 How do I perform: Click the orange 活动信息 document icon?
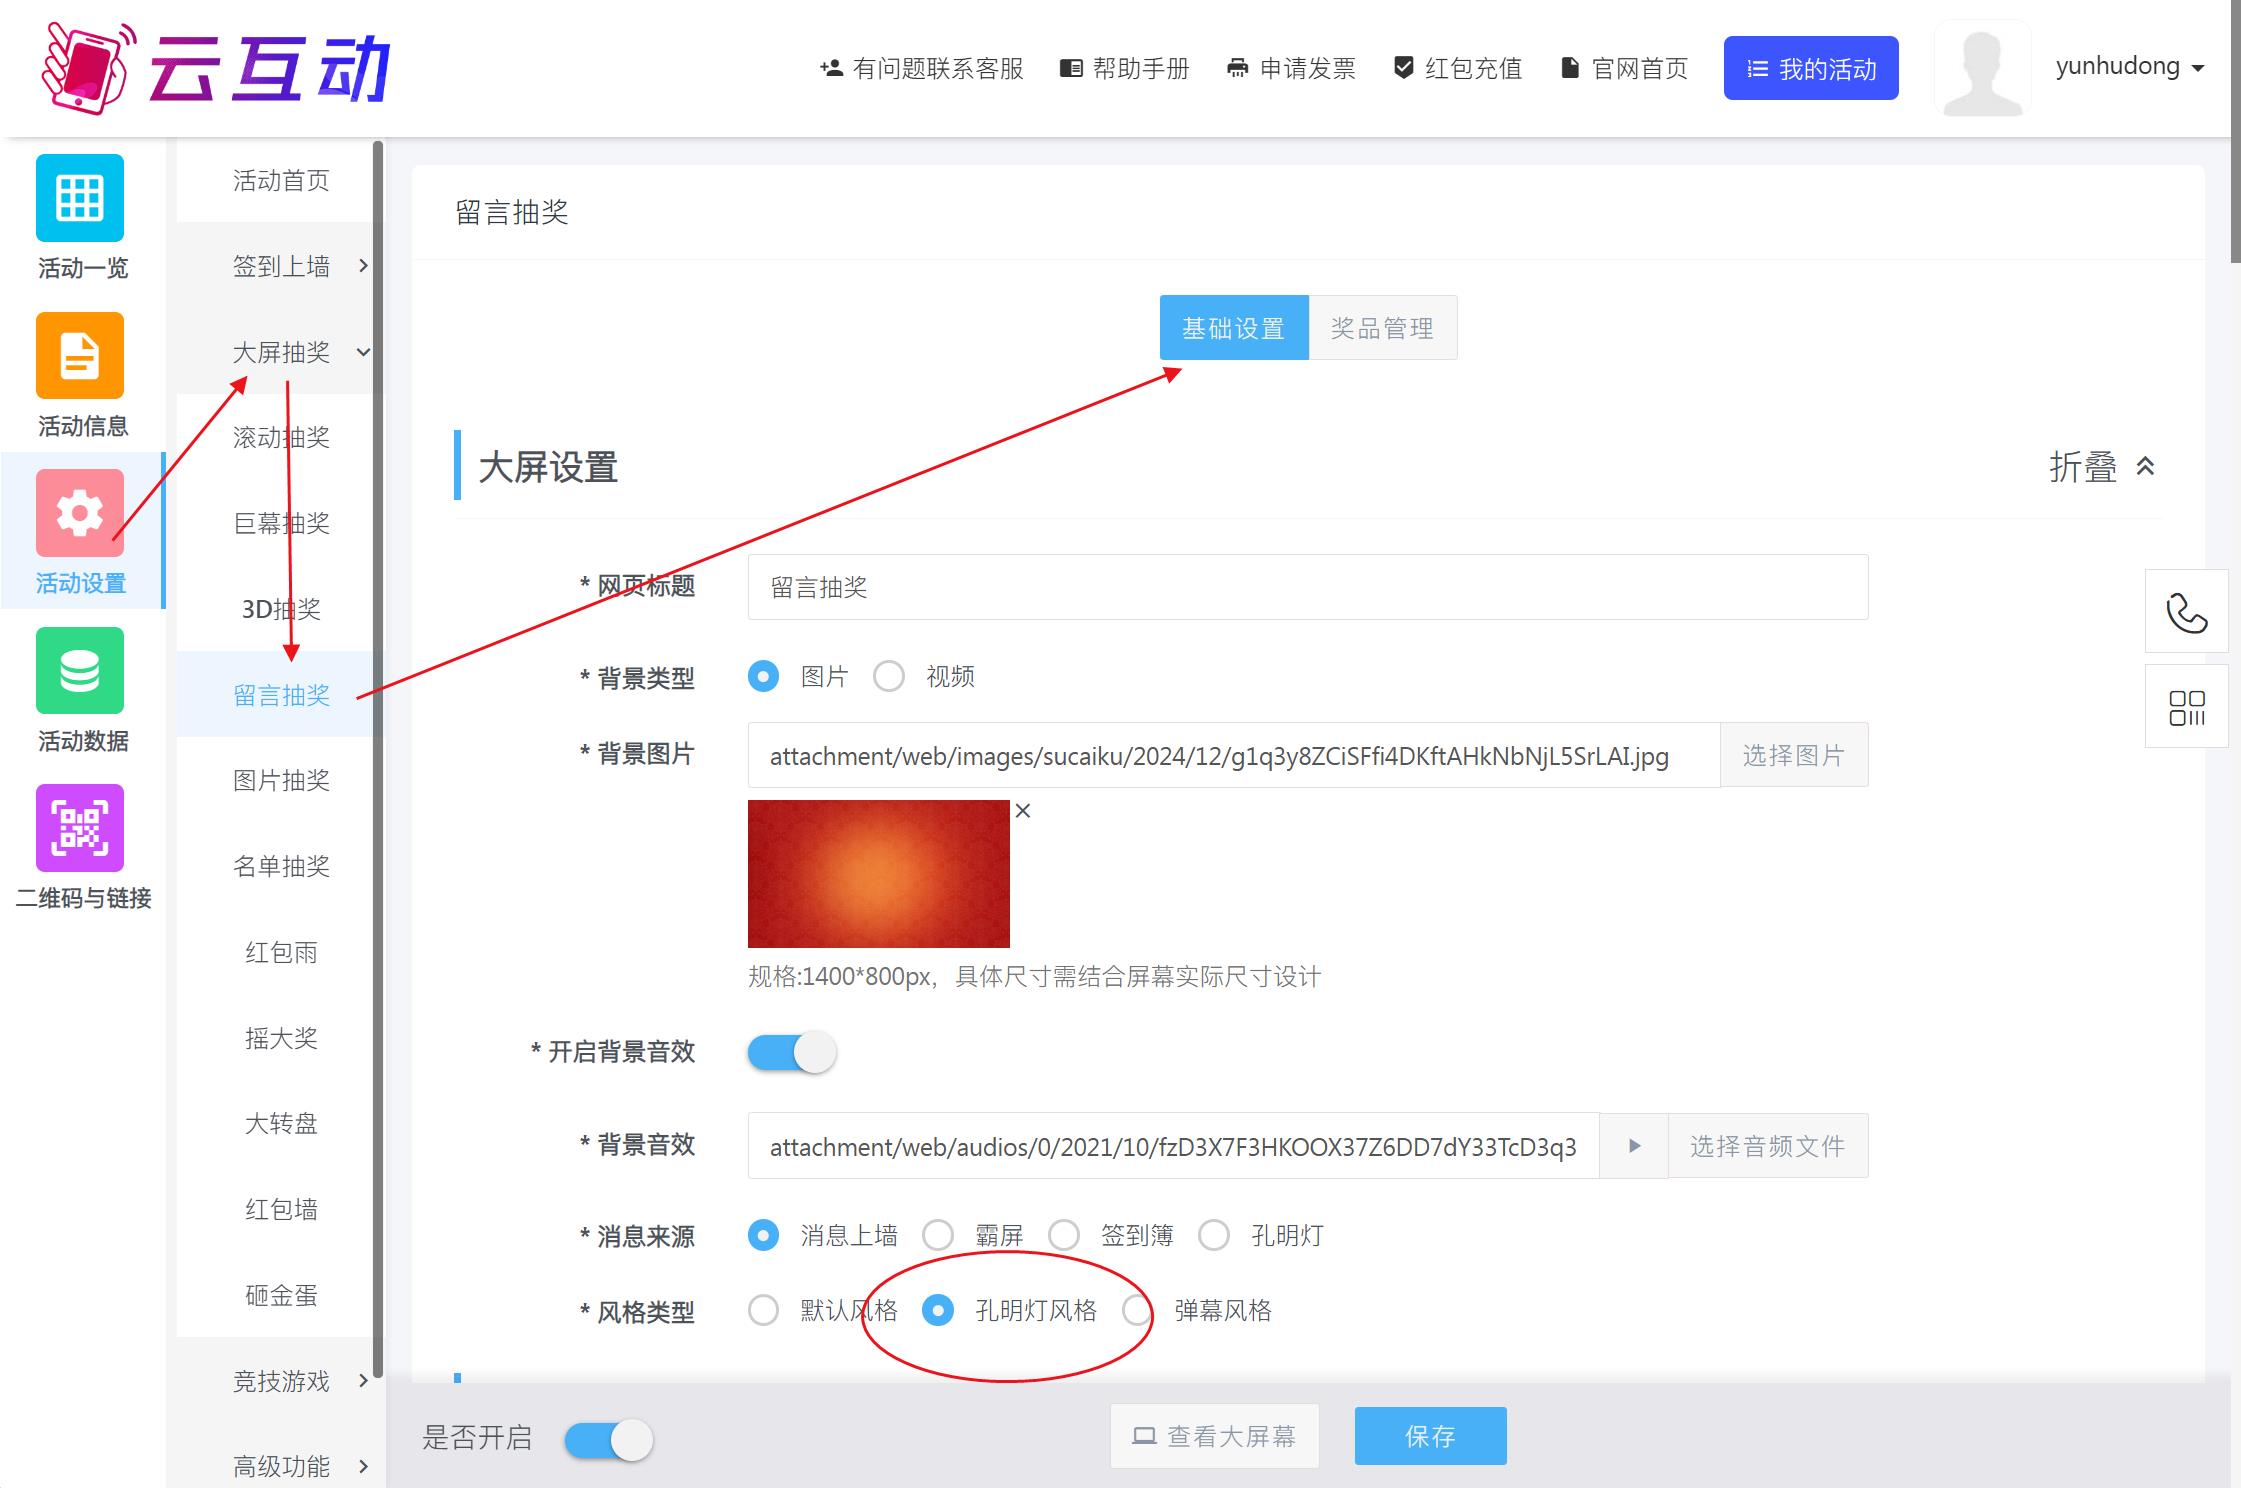[x=80, y=356]
